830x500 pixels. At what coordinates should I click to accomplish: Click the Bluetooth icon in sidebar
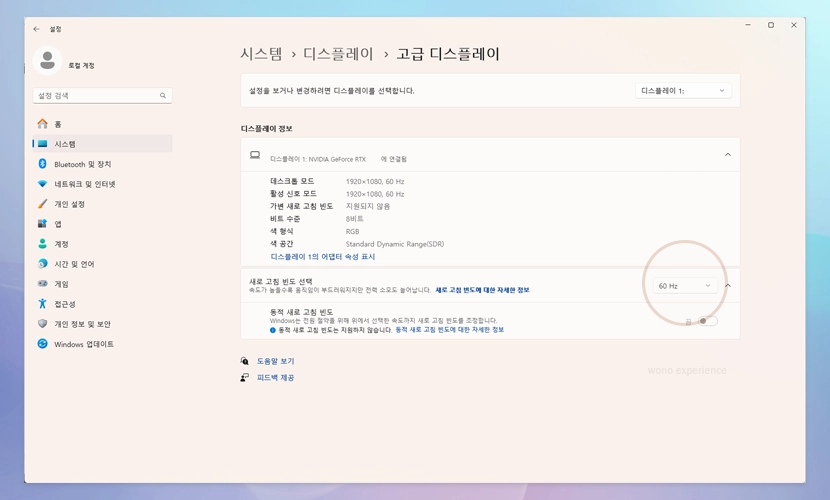(x=42, y=164)
